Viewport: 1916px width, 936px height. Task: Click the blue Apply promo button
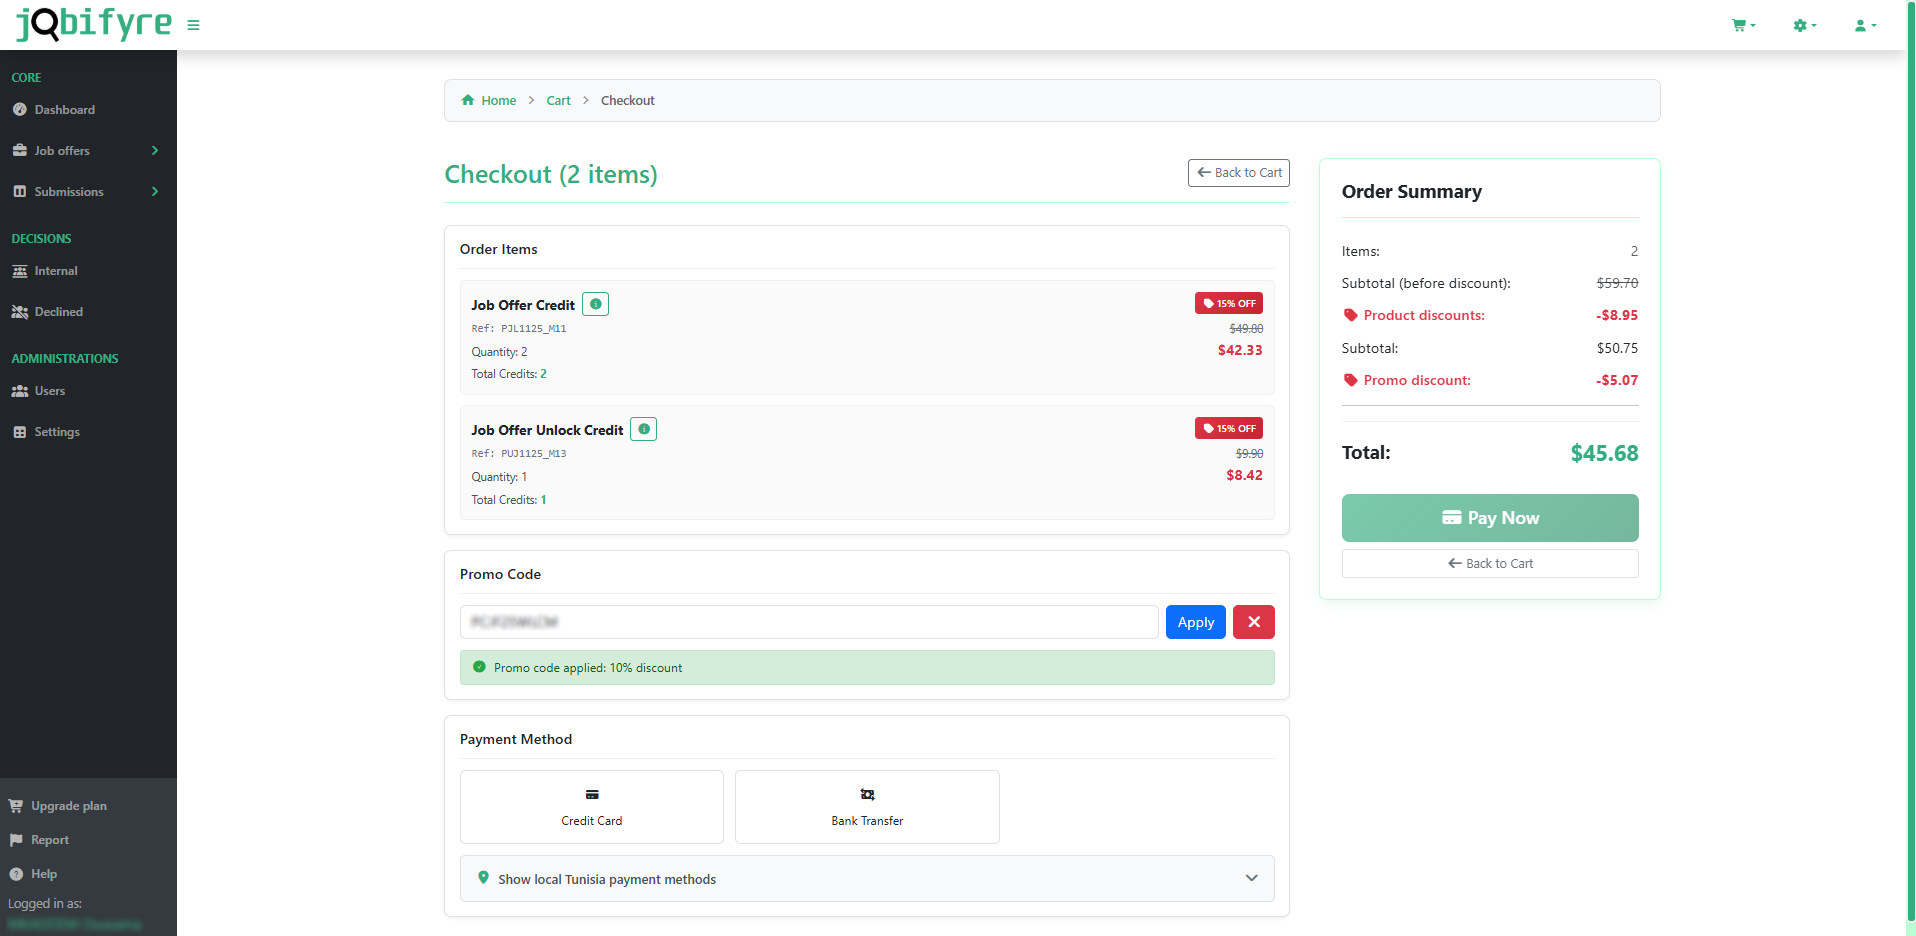[1195, 622]
